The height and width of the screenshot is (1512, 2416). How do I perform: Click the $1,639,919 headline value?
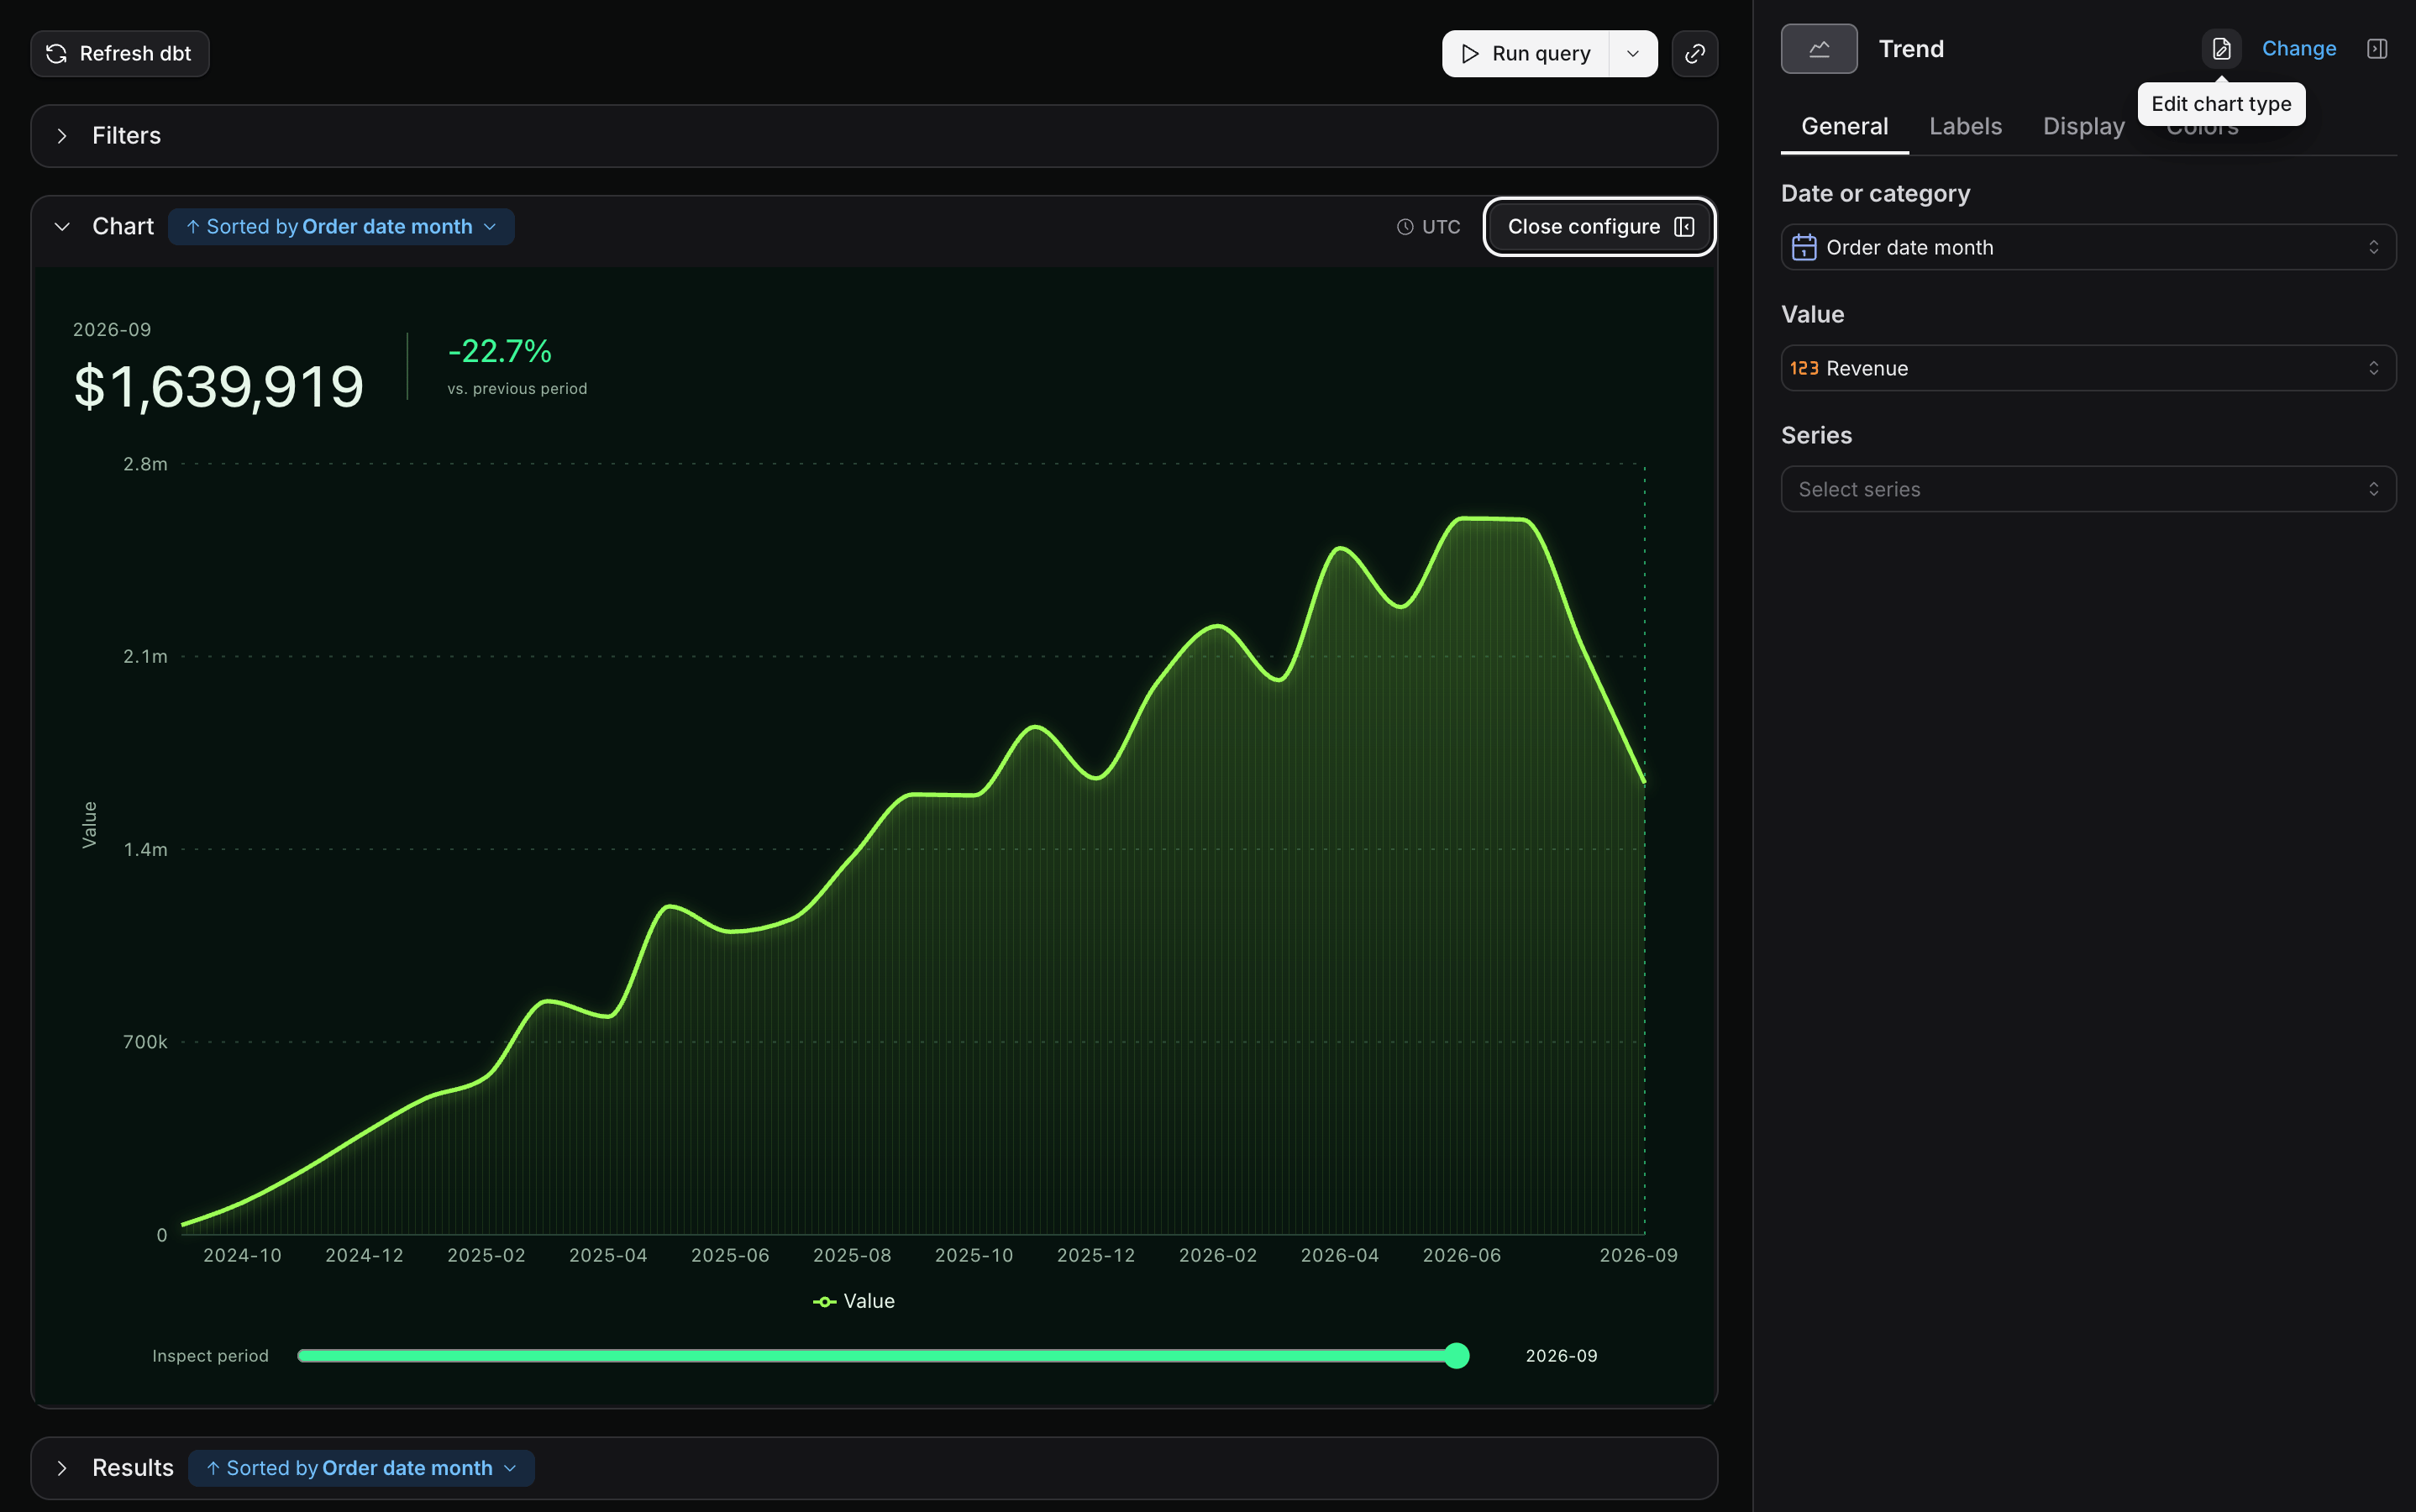click(x=218, y=387)
